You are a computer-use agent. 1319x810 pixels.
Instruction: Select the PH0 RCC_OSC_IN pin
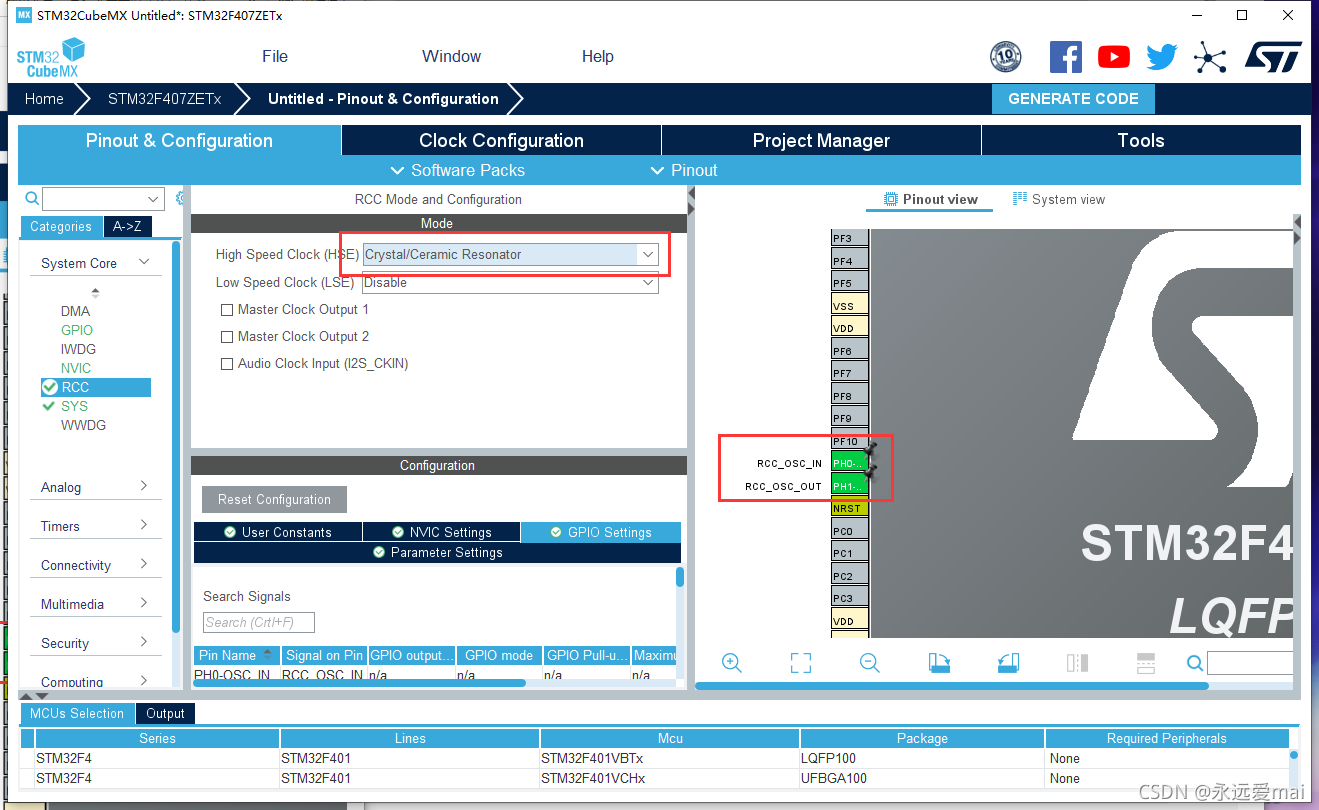pyautogui.click(x=848, y=463)
